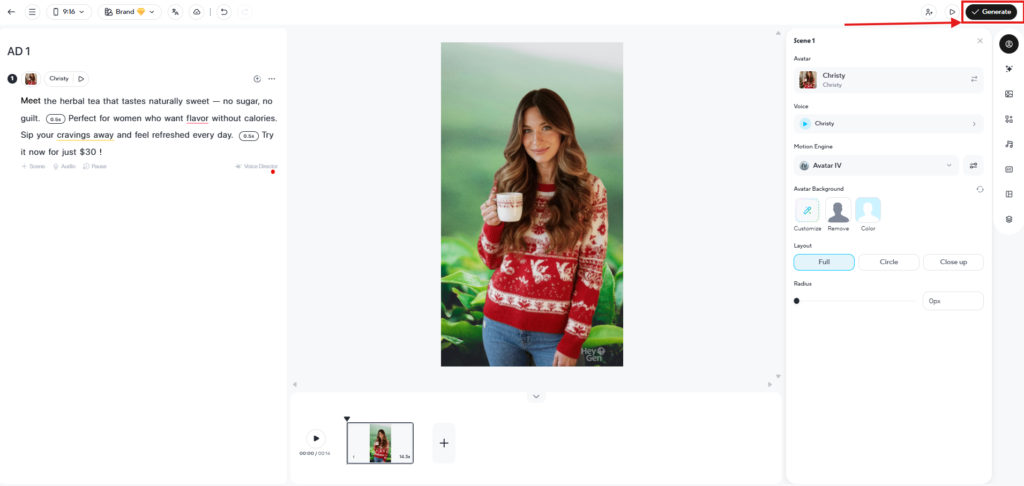Viewport: 1024px width, 486px height.
Task: Open motion engine settings sliders icon
Action: pyautogui.click(x=973, y=165)
